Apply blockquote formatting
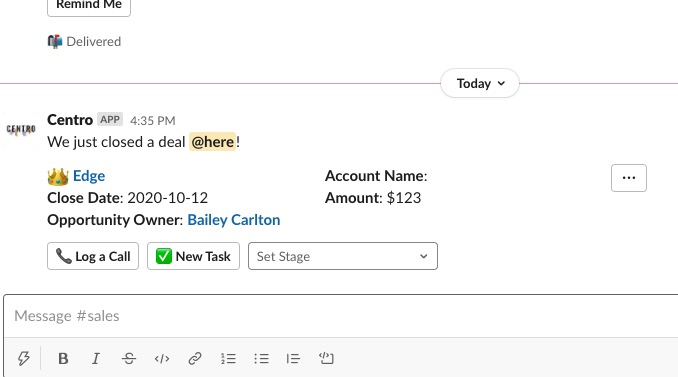Viewport: 678px width, 377px height. coord(293,358)
